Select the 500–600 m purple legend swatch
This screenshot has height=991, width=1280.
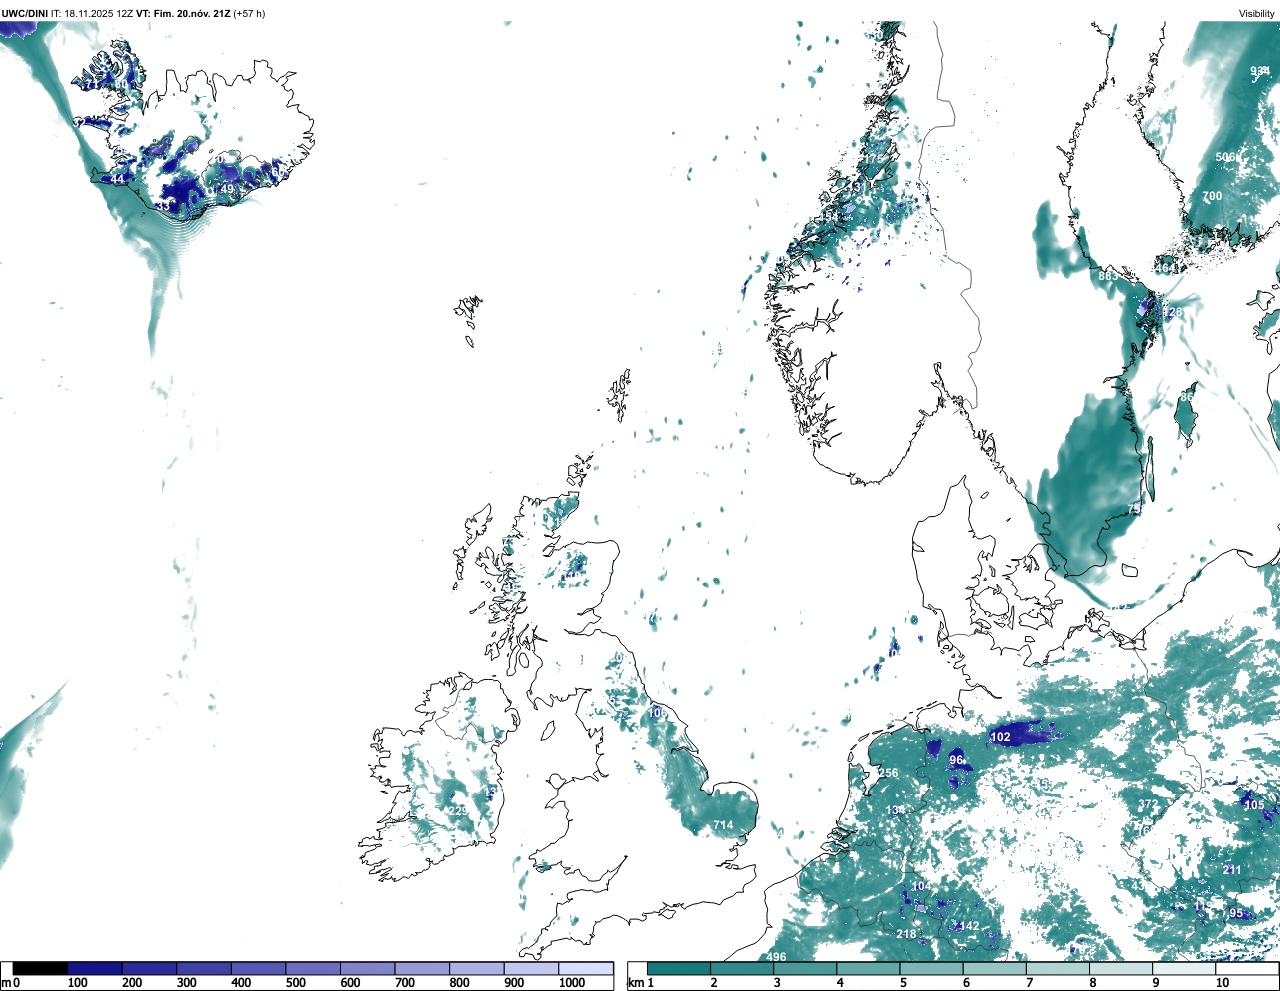[x=313, y=968]
